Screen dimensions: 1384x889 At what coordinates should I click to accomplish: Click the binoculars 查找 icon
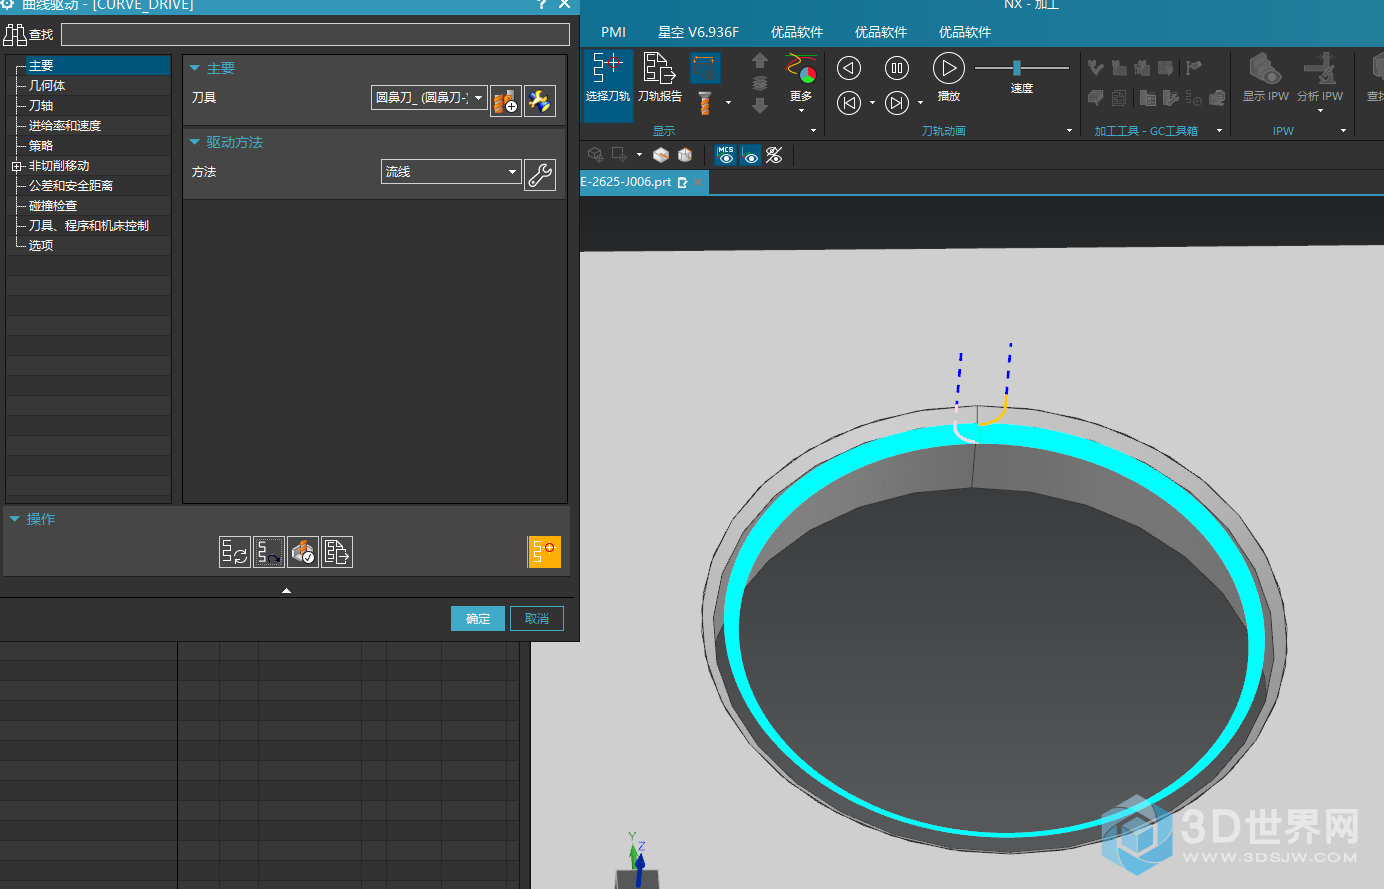click(15, 35)
